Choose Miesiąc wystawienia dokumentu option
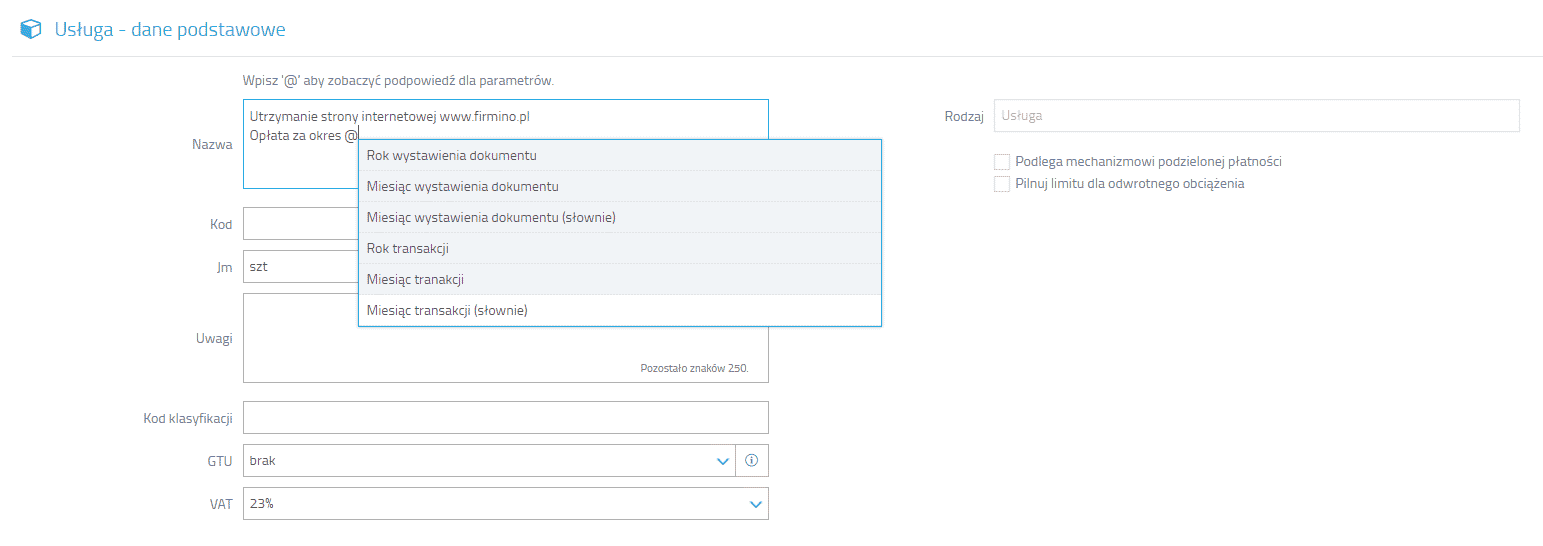The image size is (1543, 546). pyautogui.click(x=620, y=186)
